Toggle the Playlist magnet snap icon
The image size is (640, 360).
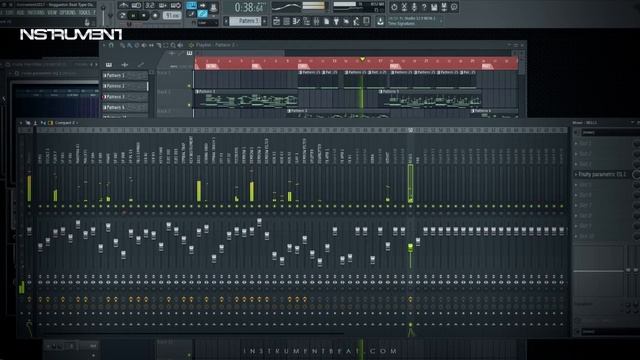click(111, 45)
